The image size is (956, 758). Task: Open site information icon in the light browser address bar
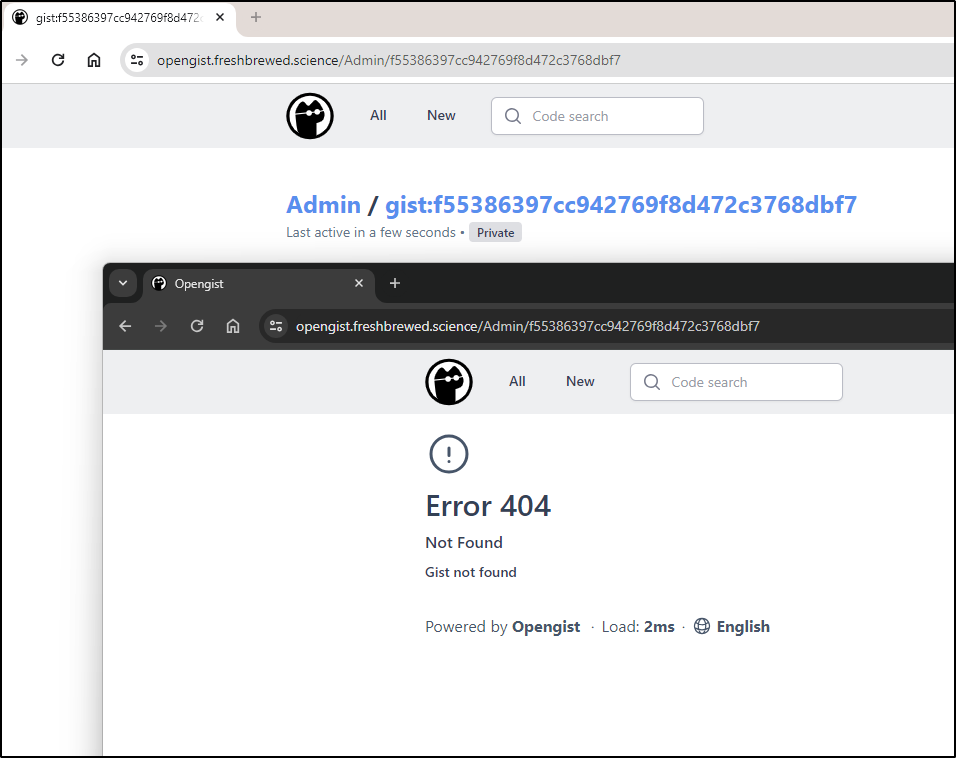coord(137,60)
